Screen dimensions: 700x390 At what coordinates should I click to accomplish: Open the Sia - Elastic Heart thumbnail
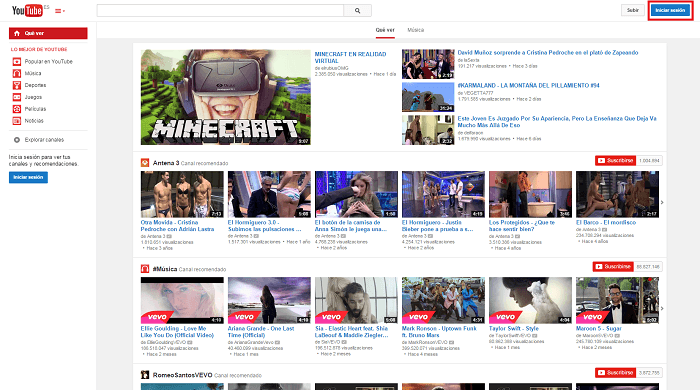point(356,300)
